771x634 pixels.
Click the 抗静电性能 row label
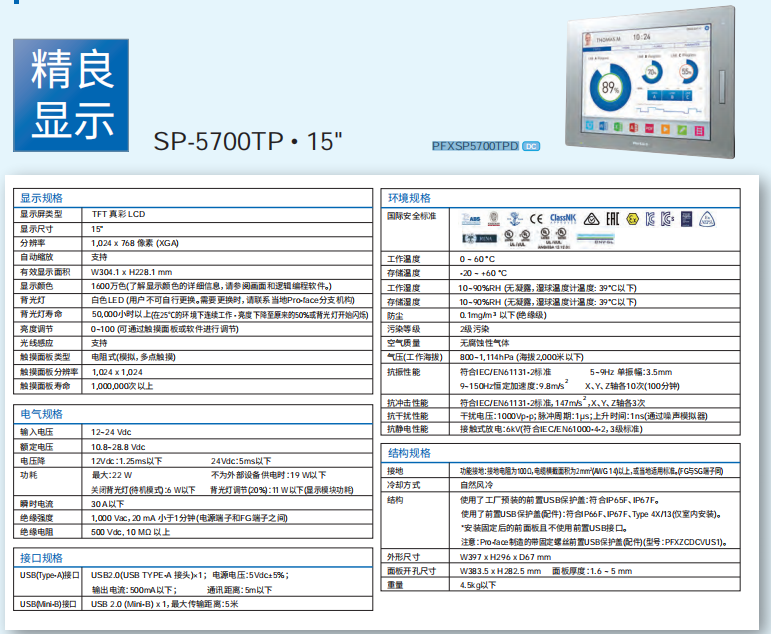pos(407,429)
